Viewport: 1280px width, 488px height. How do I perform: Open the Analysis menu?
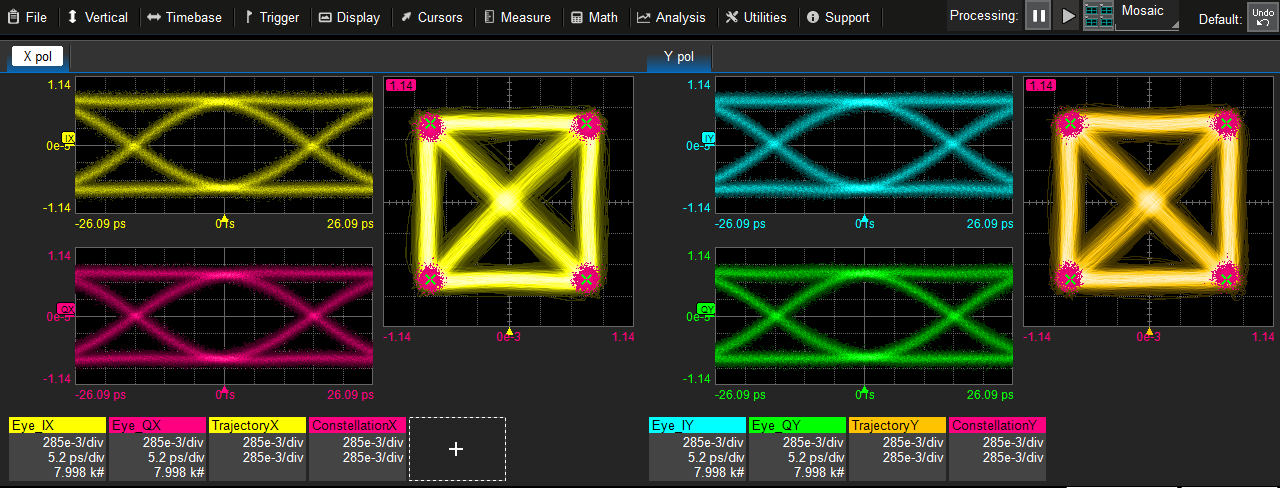point(671,17)
